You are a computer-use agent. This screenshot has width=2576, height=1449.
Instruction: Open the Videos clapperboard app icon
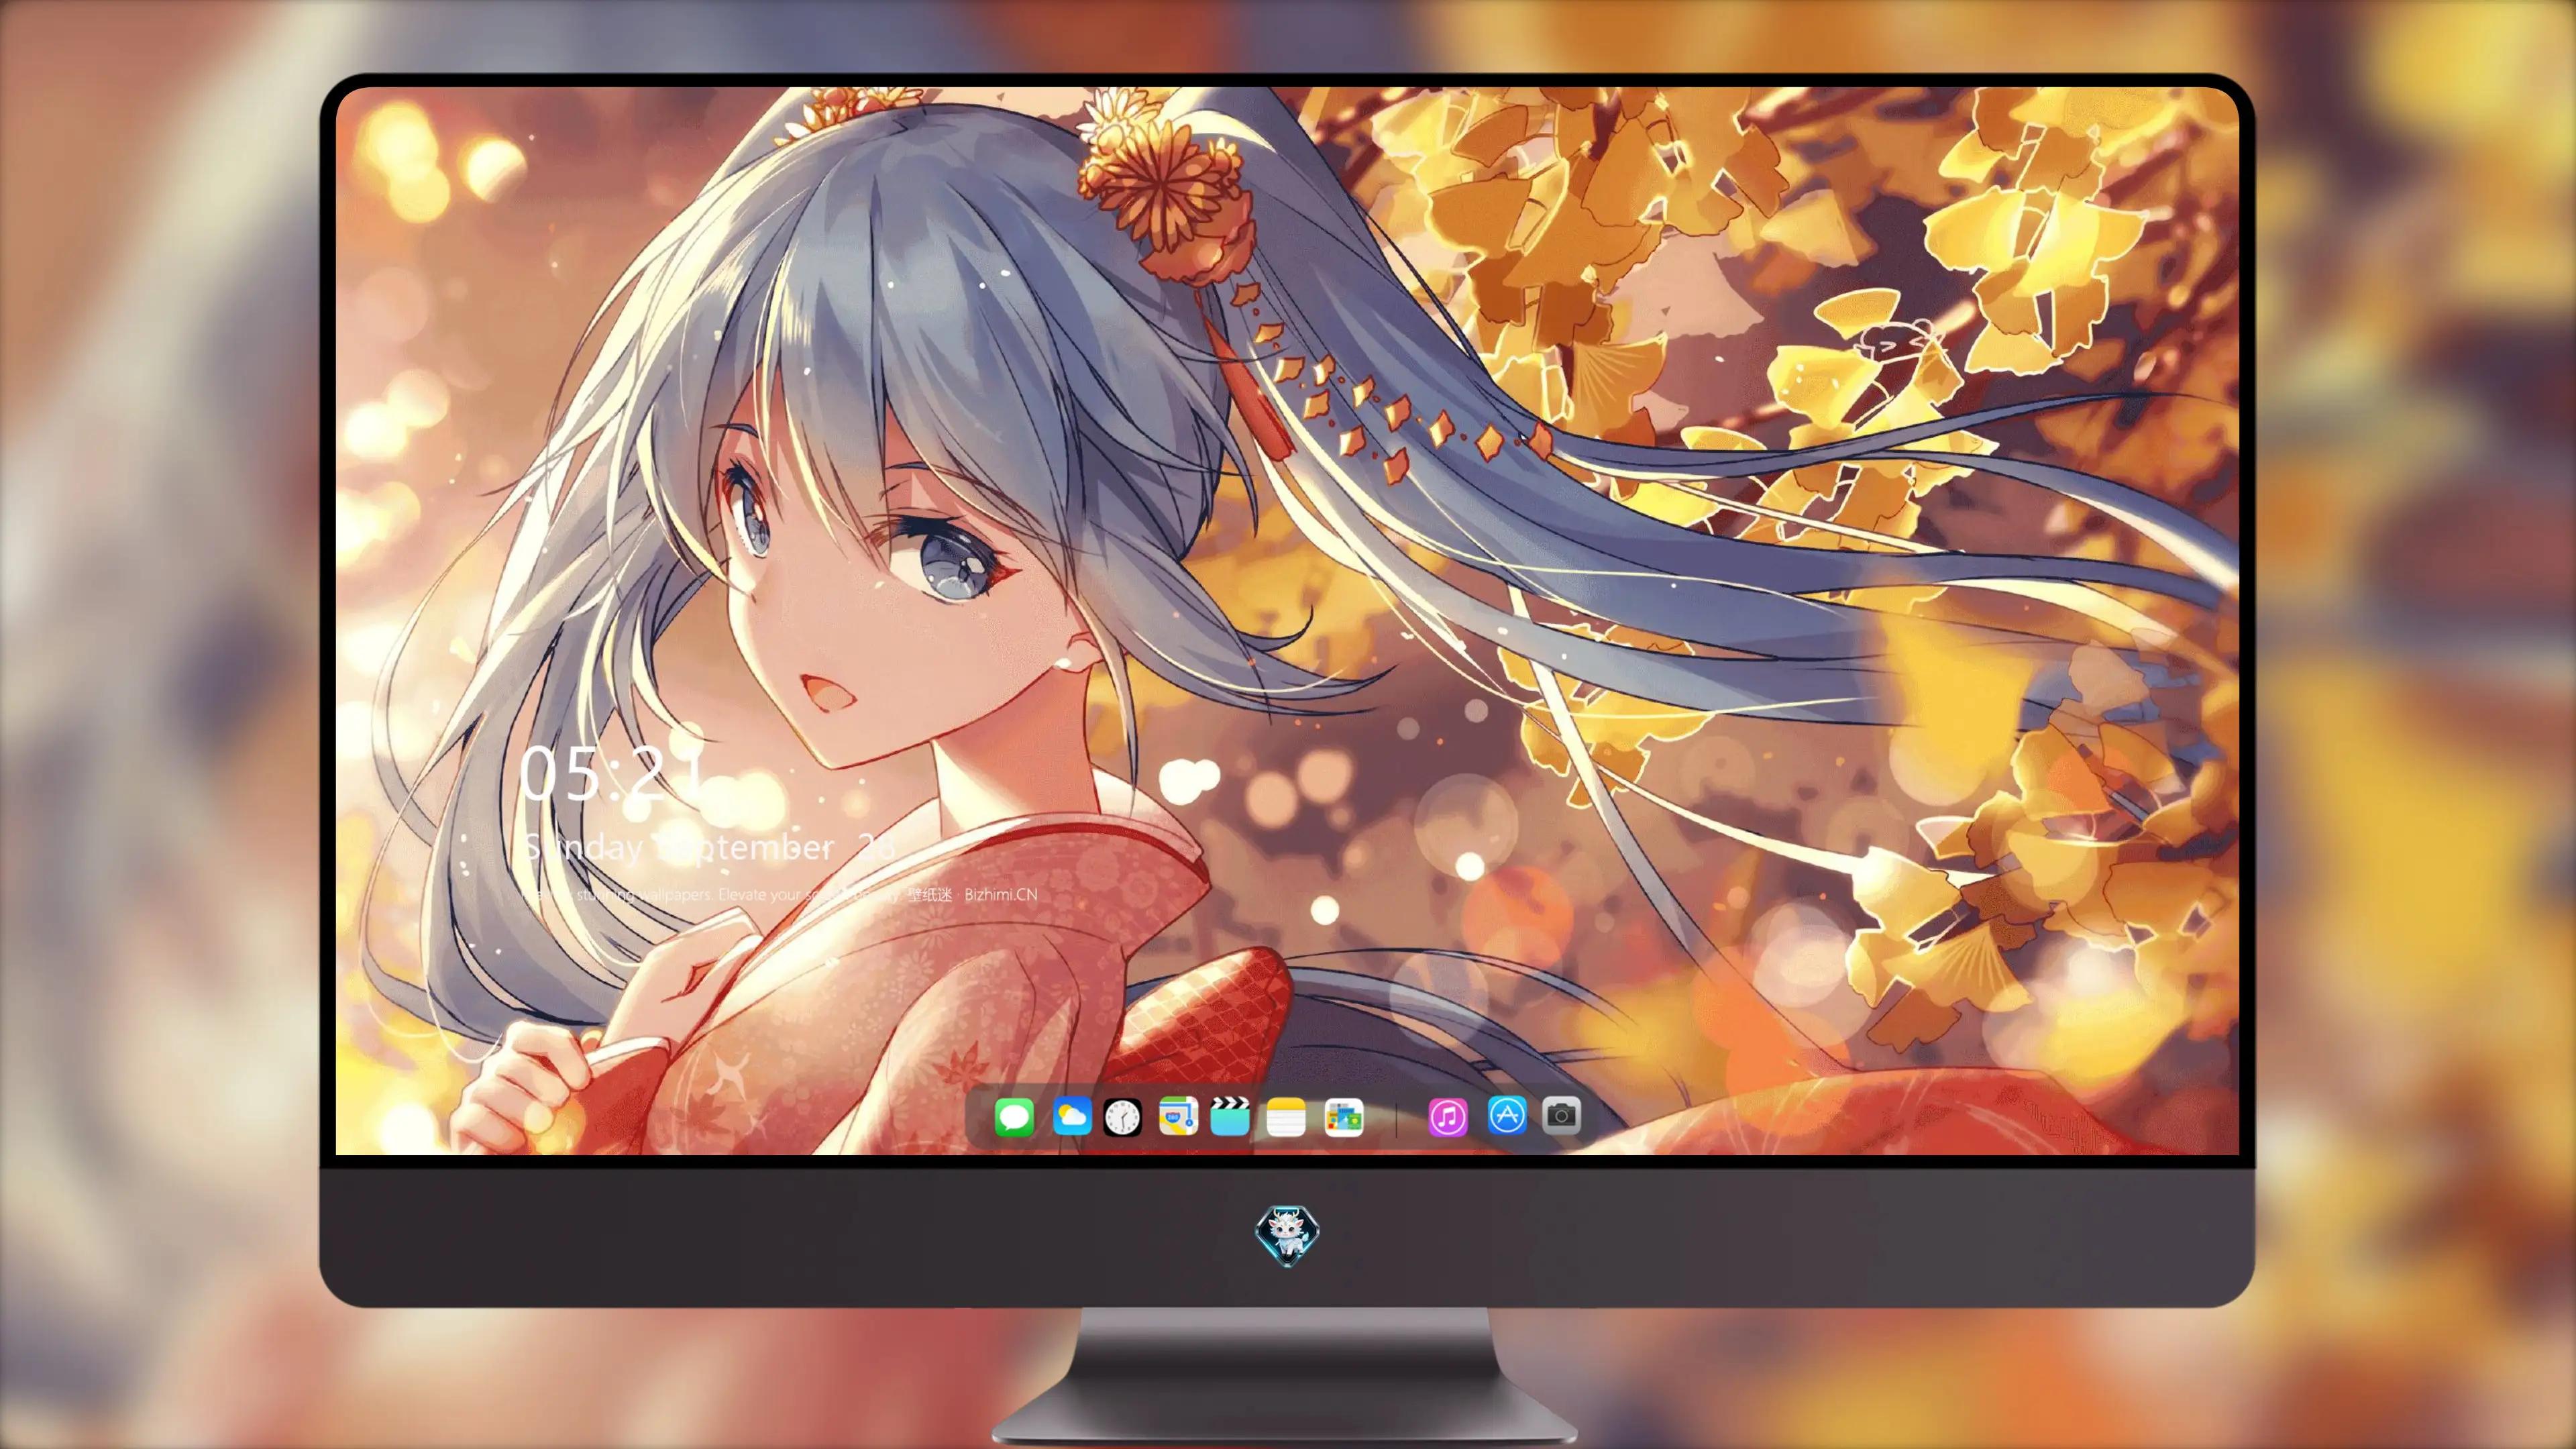(x=1230, y=1116)
